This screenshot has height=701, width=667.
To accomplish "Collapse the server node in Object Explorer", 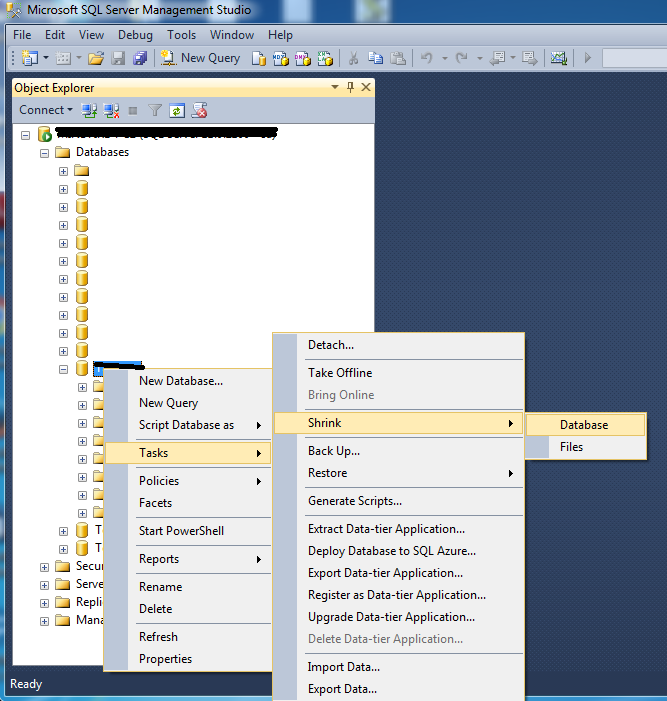I will [x=25, y=135].
